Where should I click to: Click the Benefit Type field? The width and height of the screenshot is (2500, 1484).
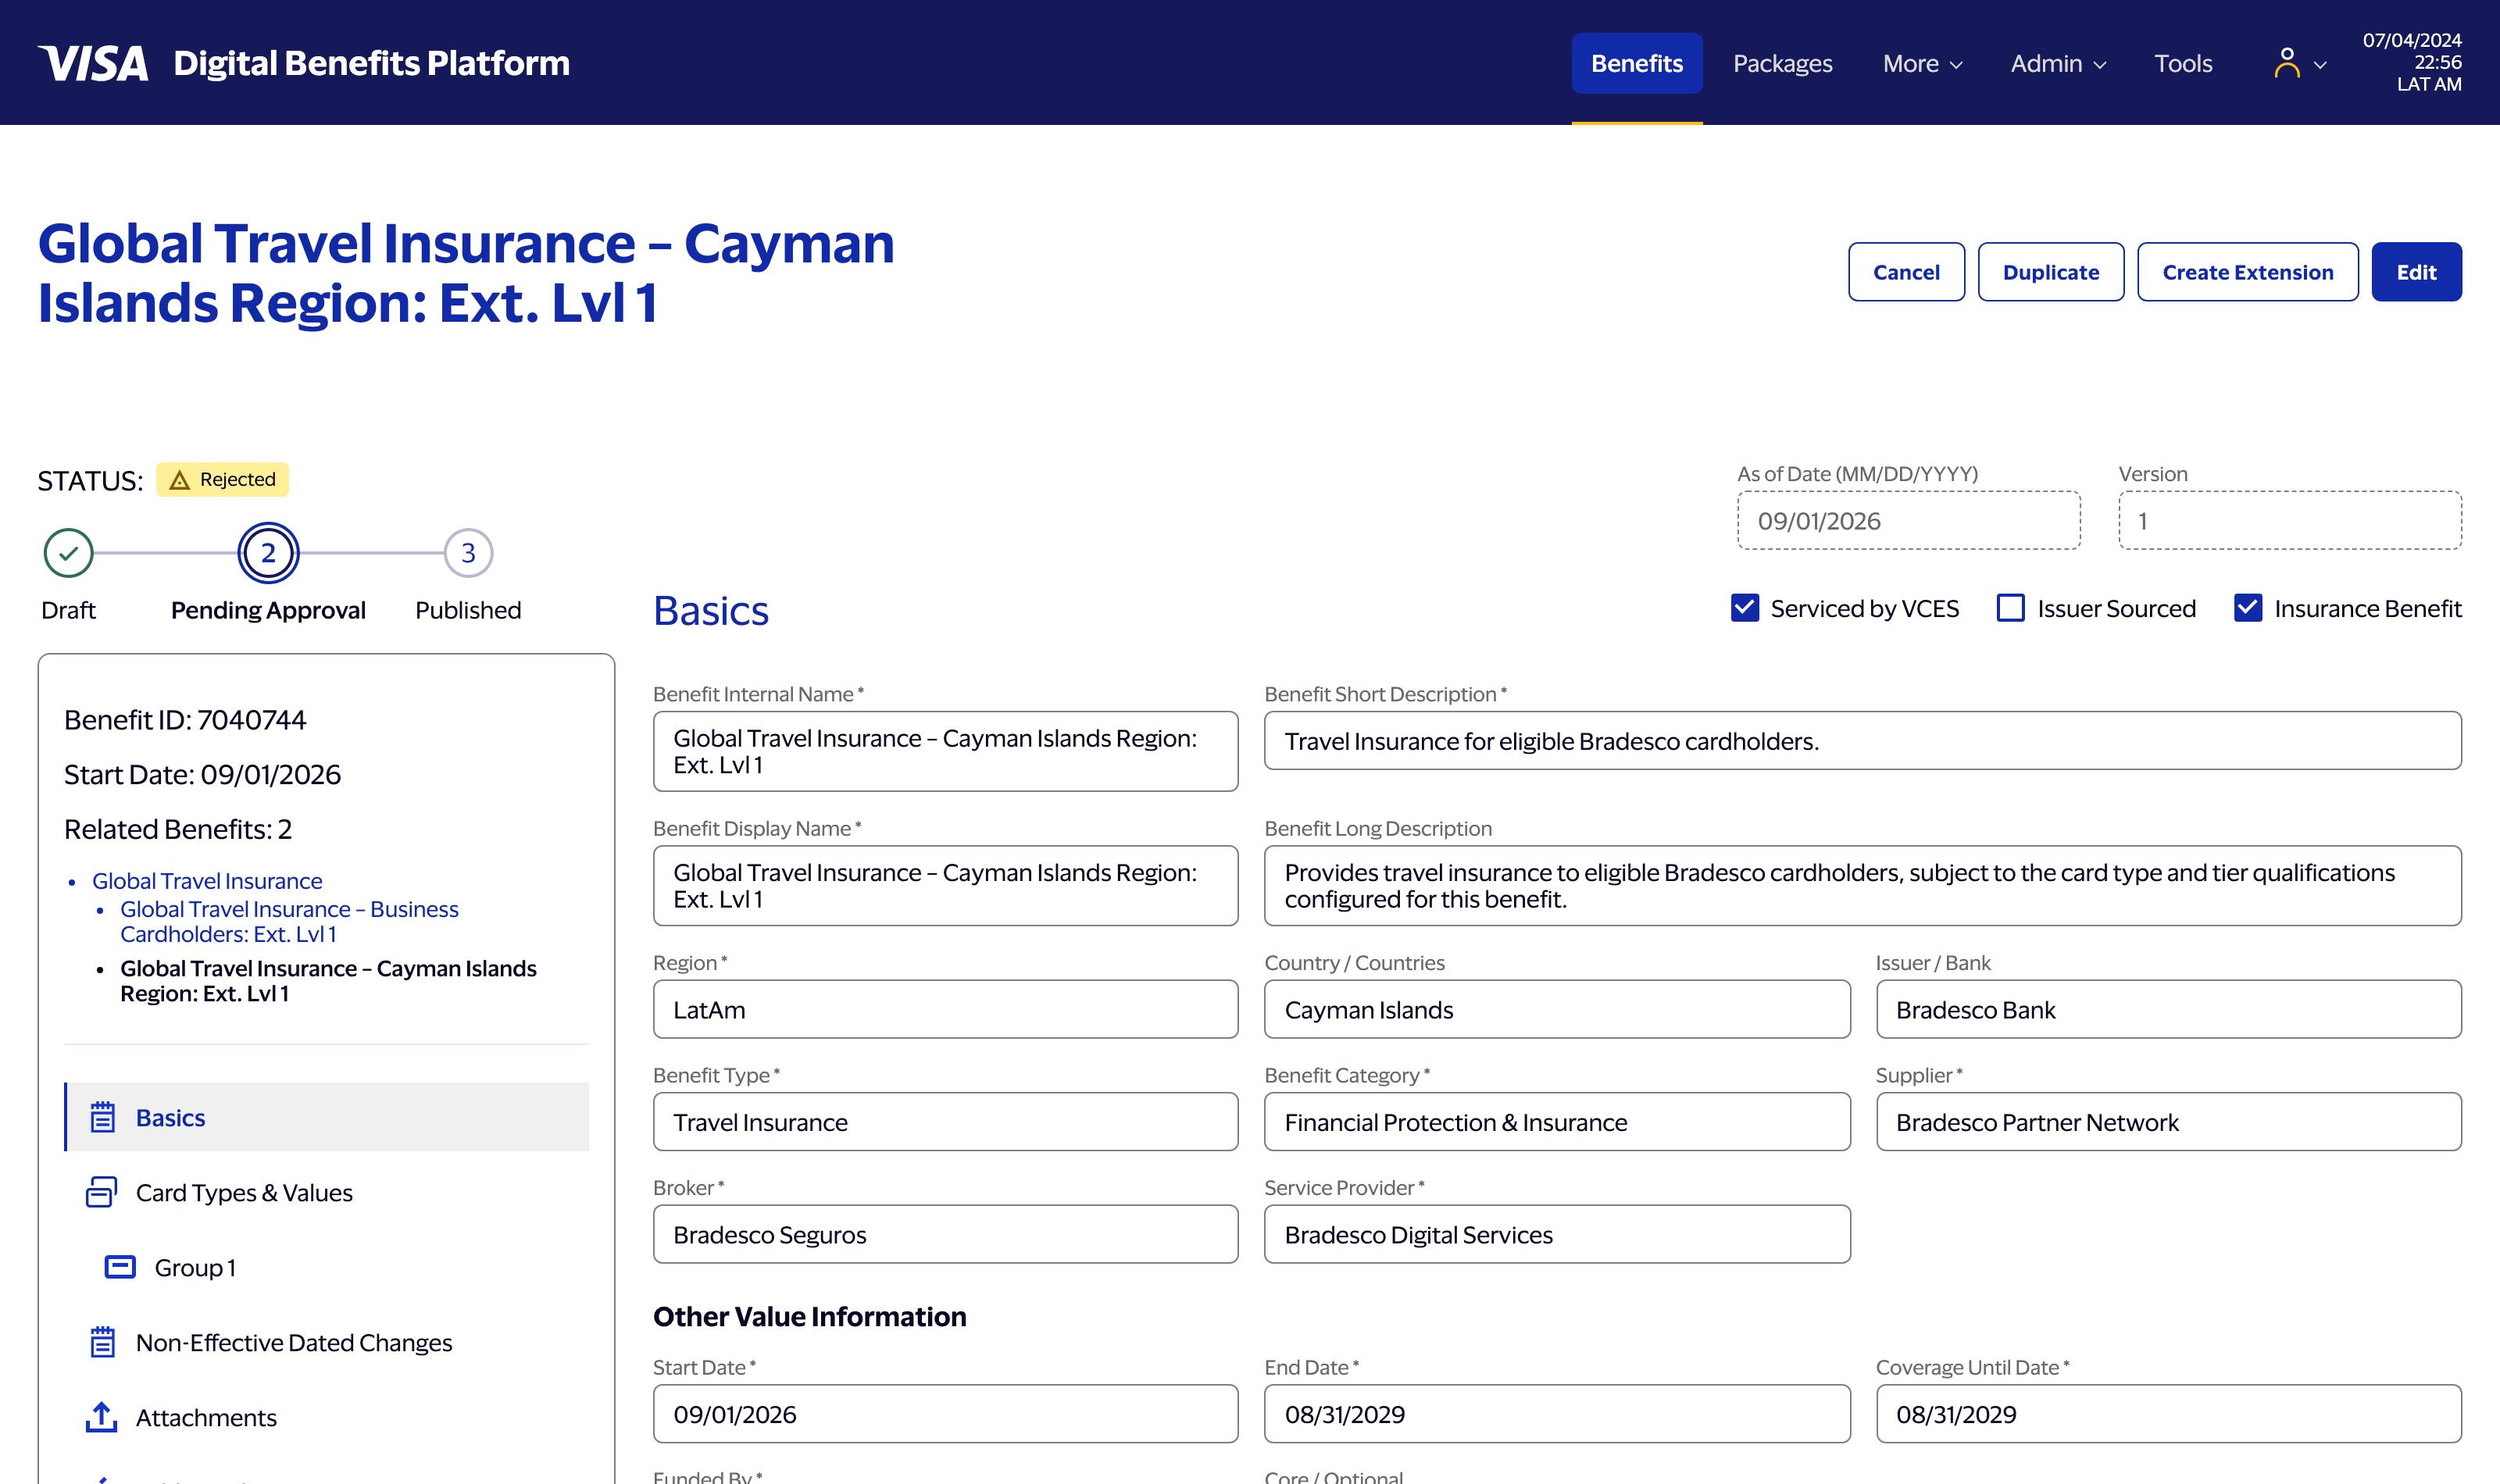tap(945, 1122)
